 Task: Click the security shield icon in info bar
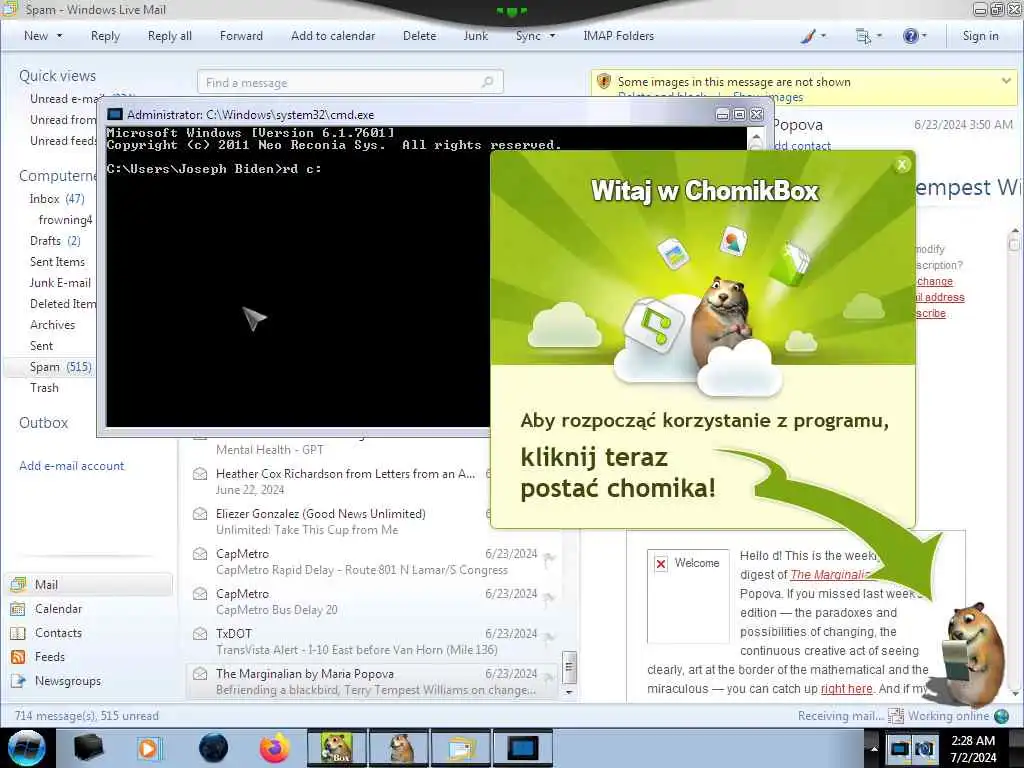coord(604,82)
